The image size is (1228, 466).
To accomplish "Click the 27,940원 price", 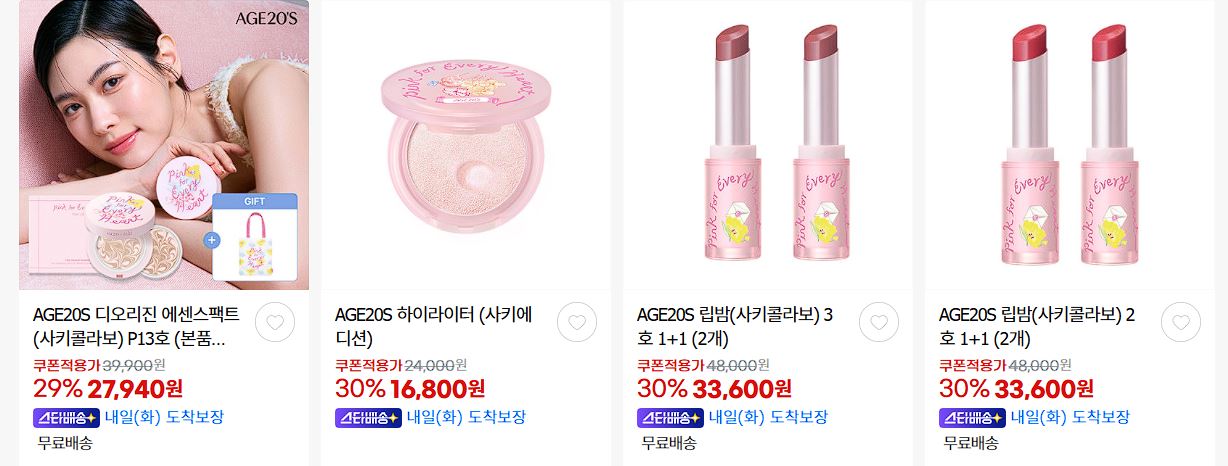I will 136,389.
